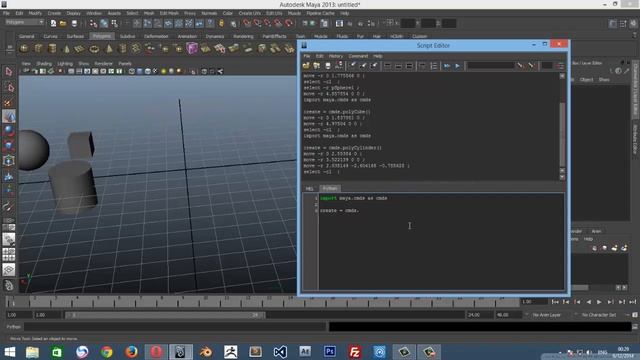Open Google Chrome from taskbar

click(106, 351)
